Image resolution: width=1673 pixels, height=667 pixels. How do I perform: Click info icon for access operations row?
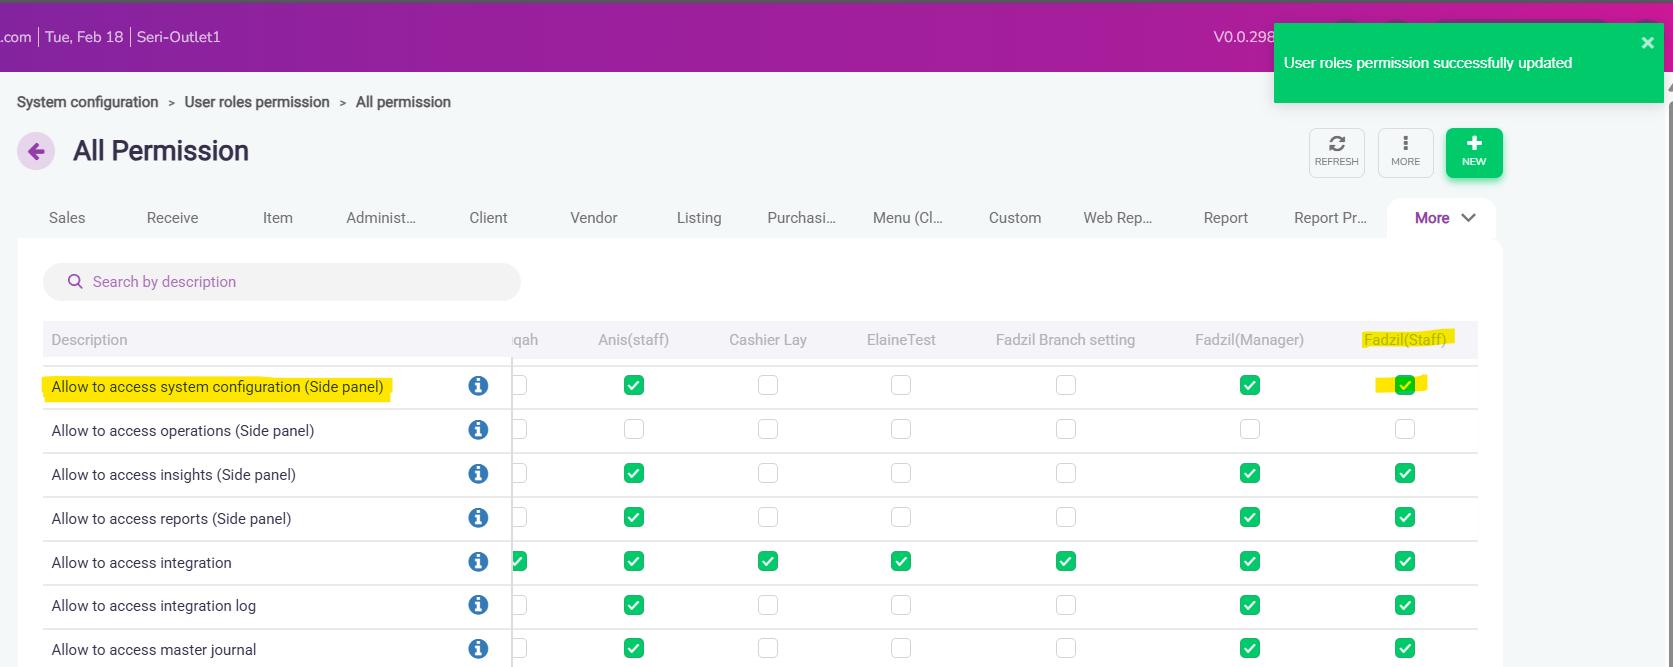(x=478, y=430)
